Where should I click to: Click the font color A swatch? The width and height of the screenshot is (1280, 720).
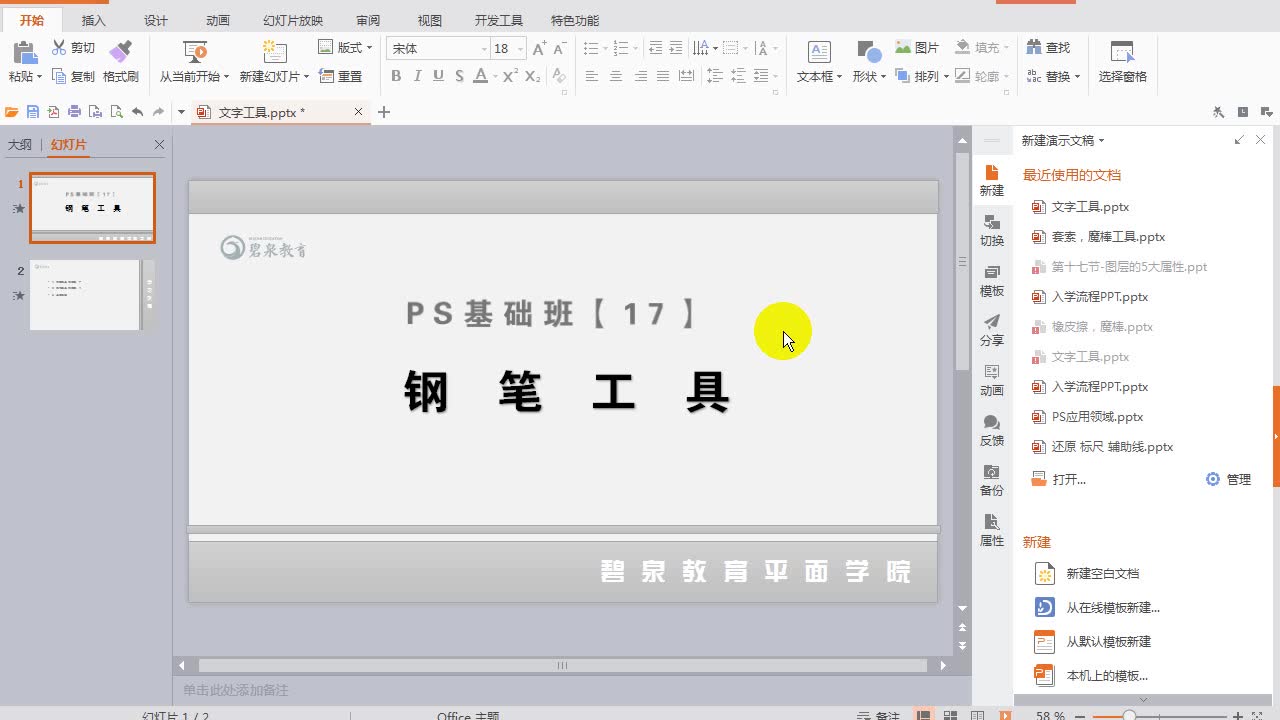coord(480,76)
